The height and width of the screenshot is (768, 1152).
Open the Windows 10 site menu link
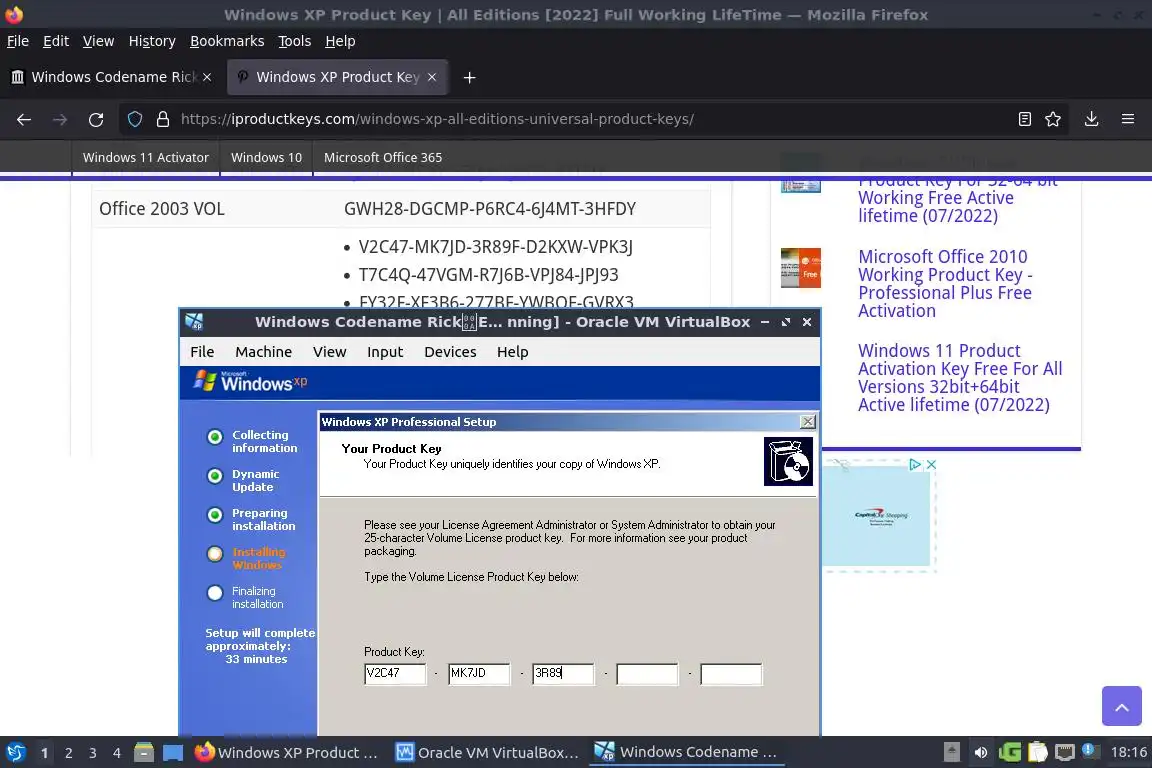[x=266, y=157]
